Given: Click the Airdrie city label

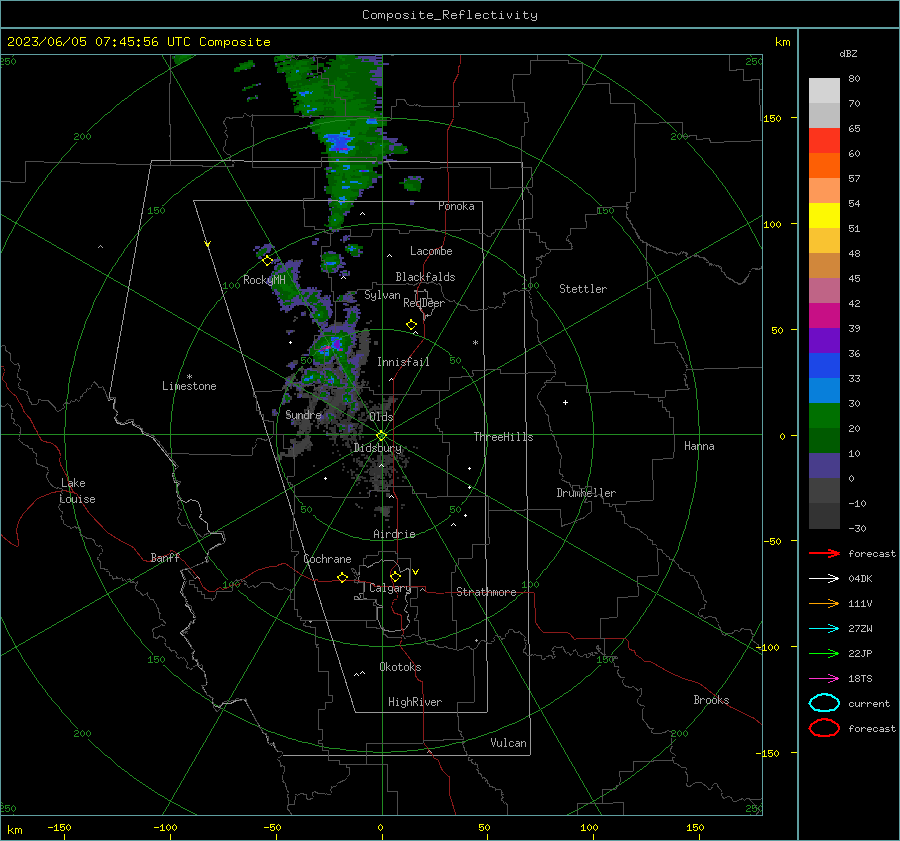Looking at the screenshot, I should point(394,534).
